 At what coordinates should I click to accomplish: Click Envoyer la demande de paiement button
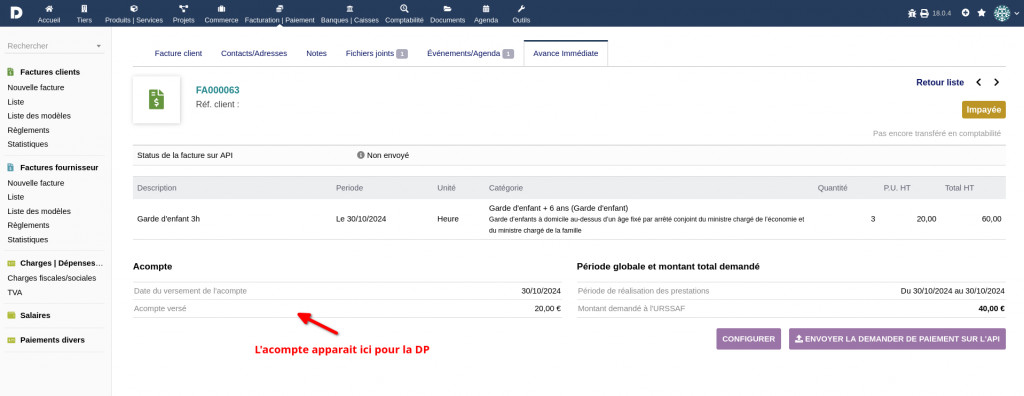point(897,339)
